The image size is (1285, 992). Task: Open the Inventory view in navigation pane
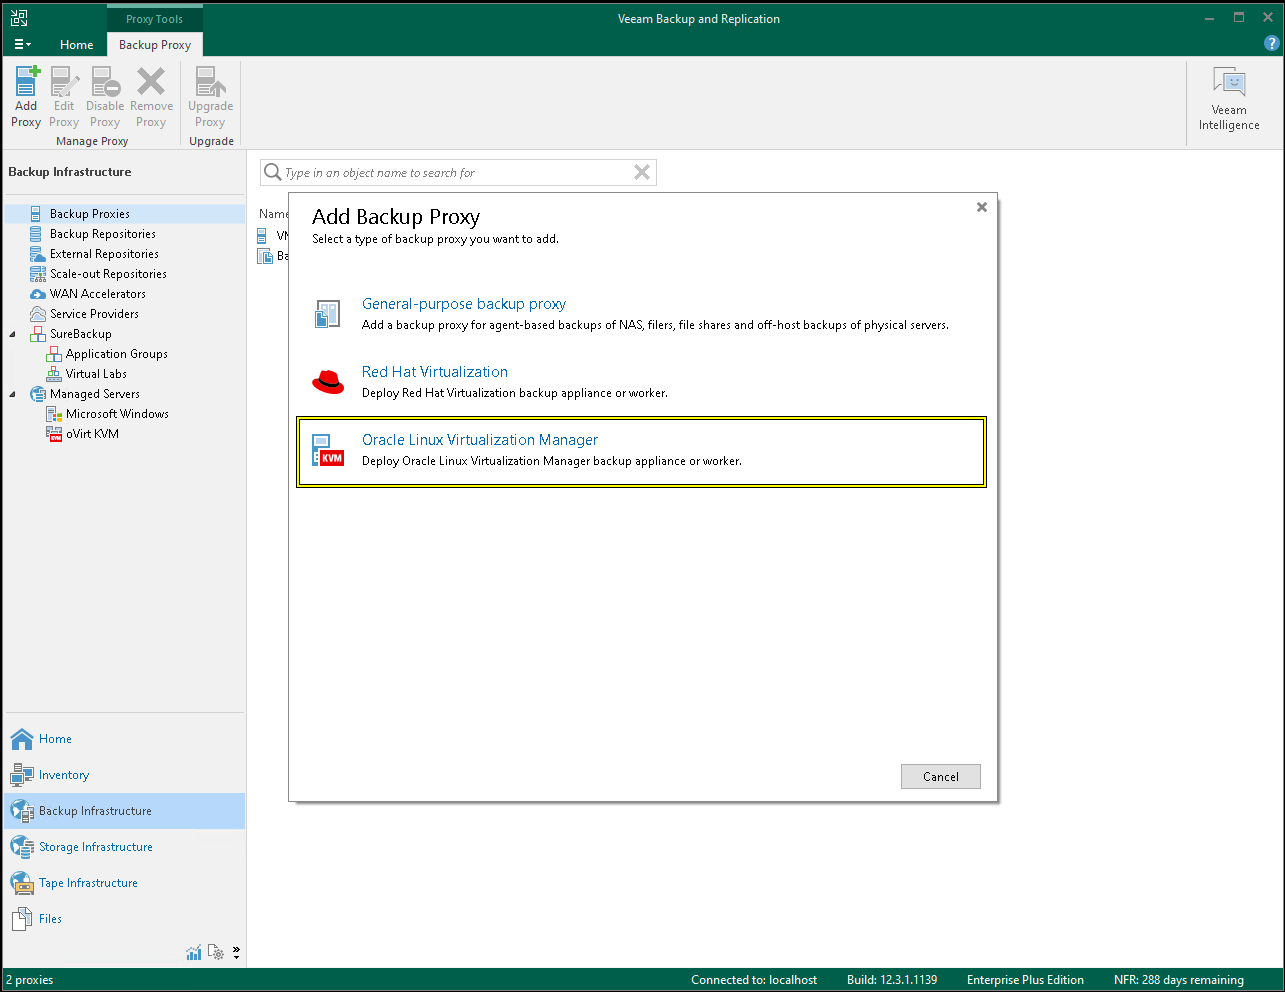point(64,775)
